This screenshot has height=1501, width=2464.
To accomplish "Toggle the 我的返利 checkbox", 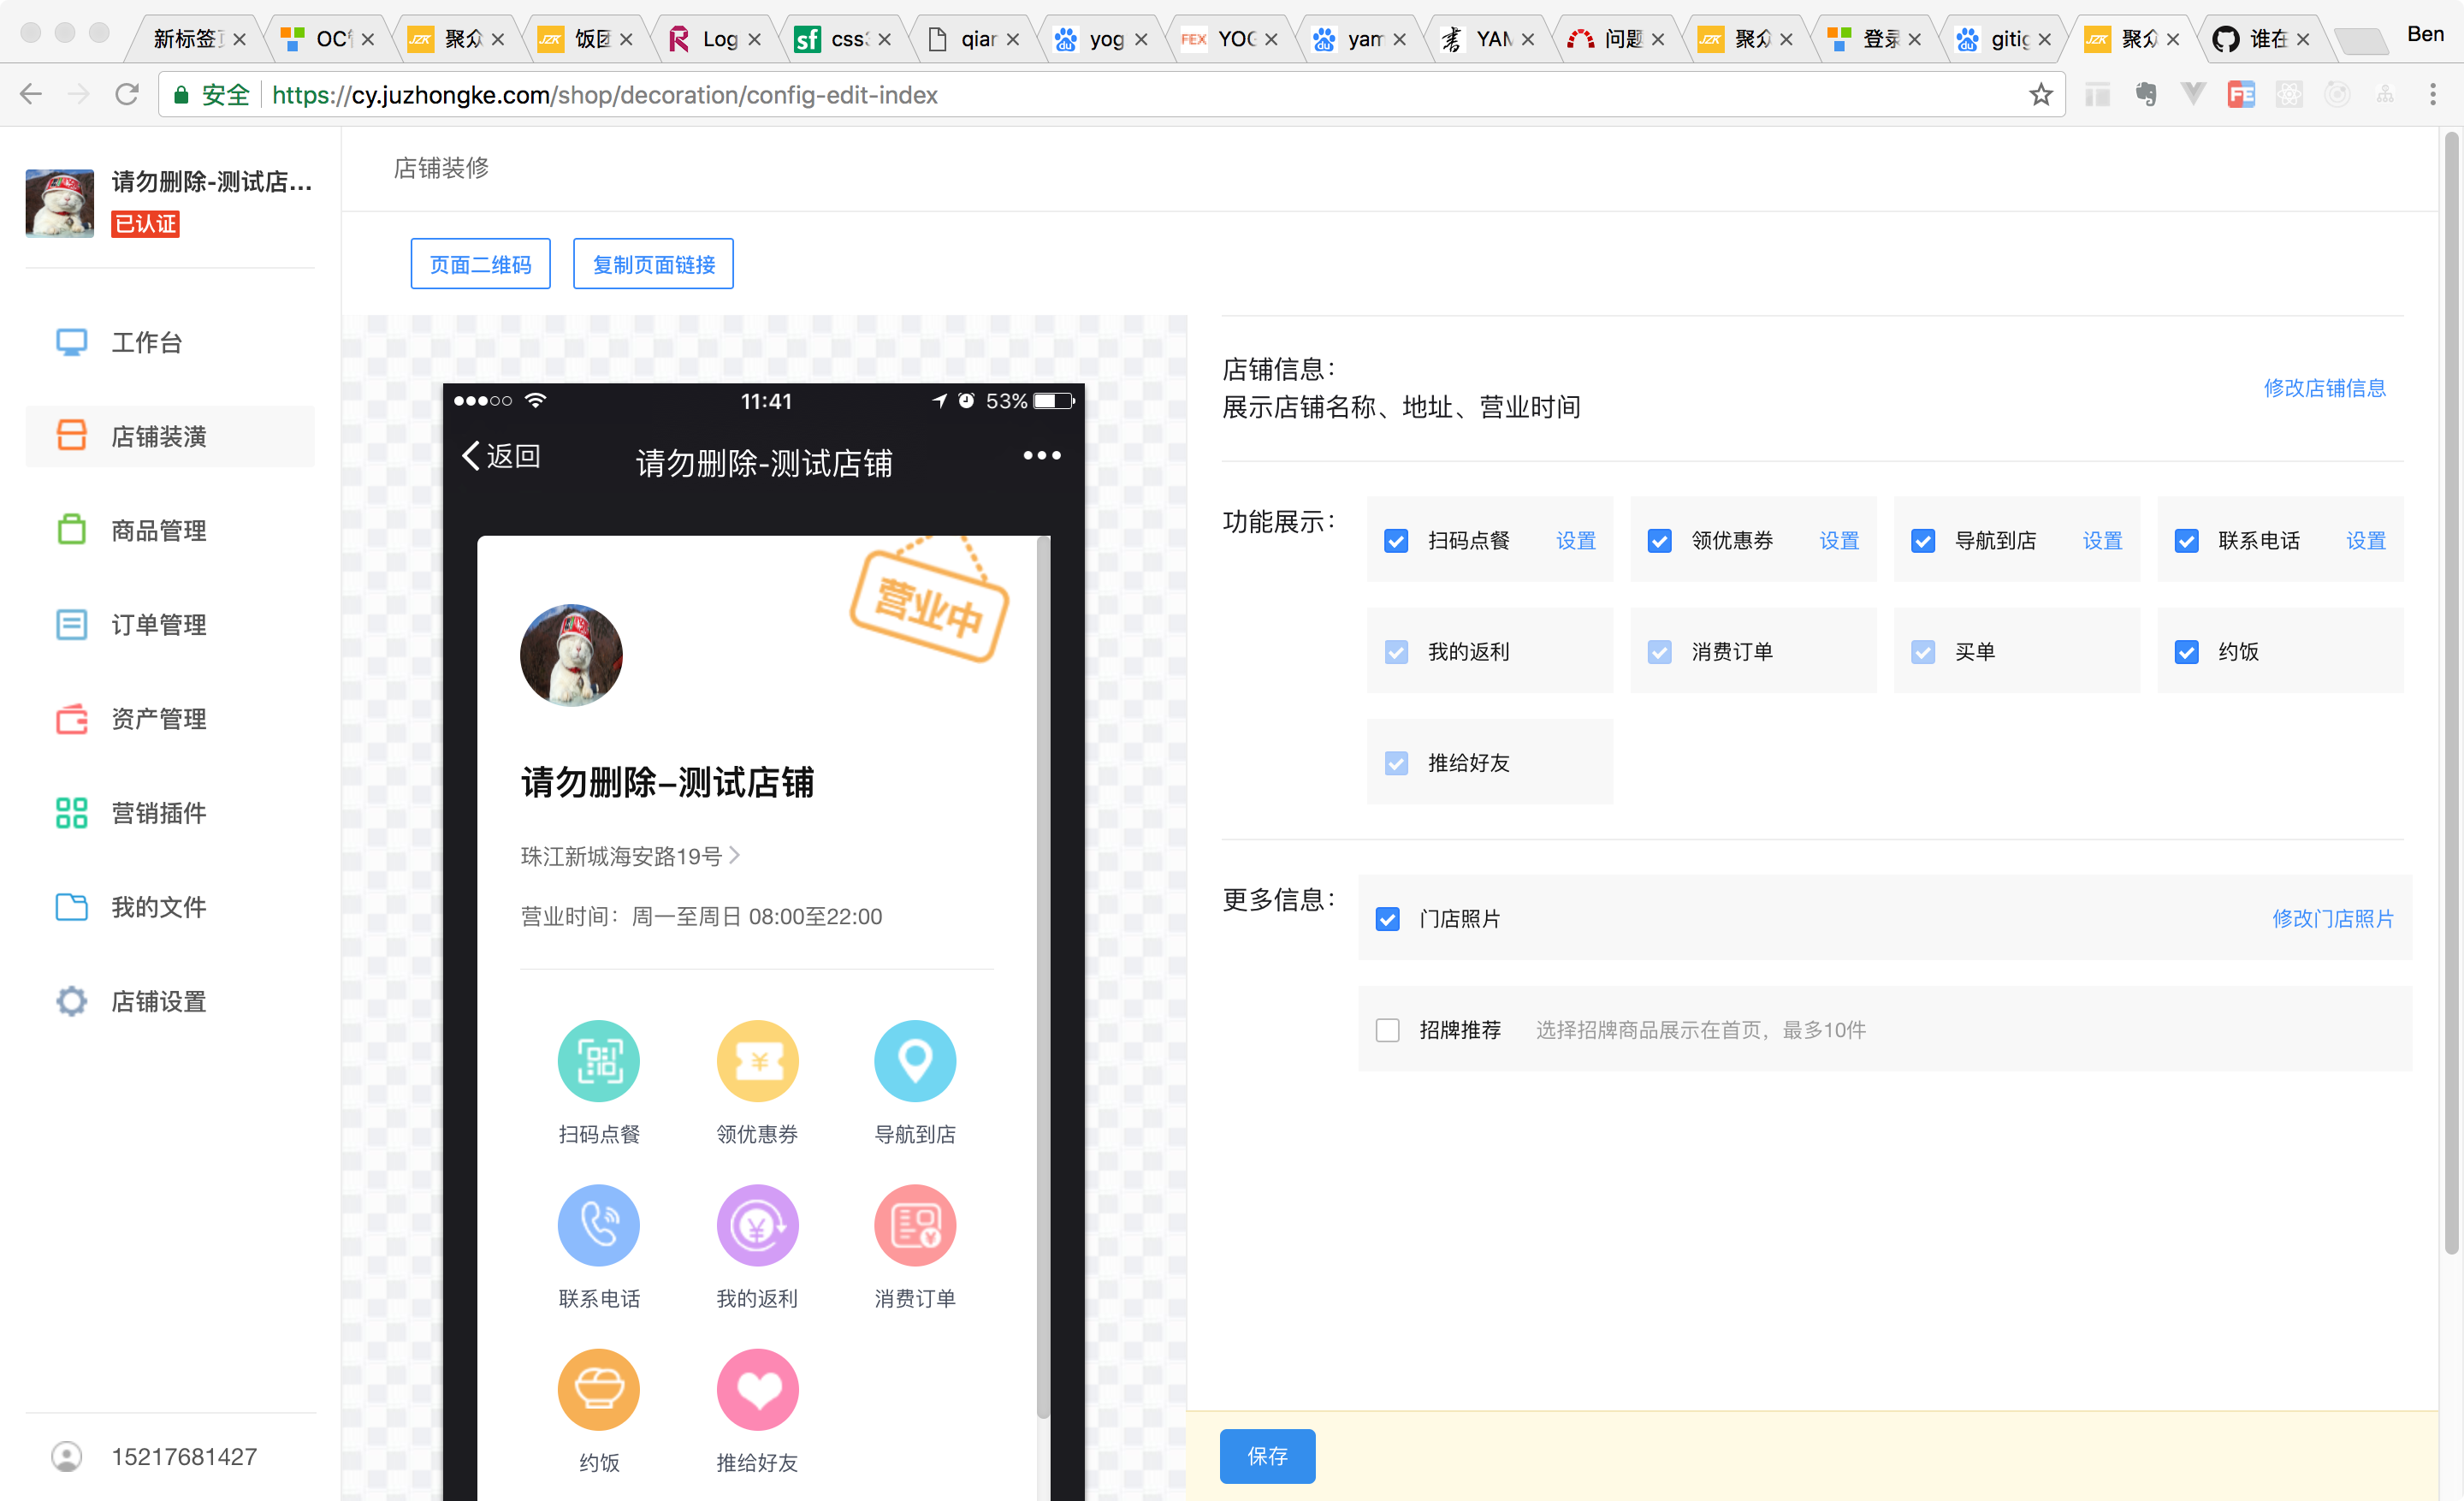I will coord(1396,652).
